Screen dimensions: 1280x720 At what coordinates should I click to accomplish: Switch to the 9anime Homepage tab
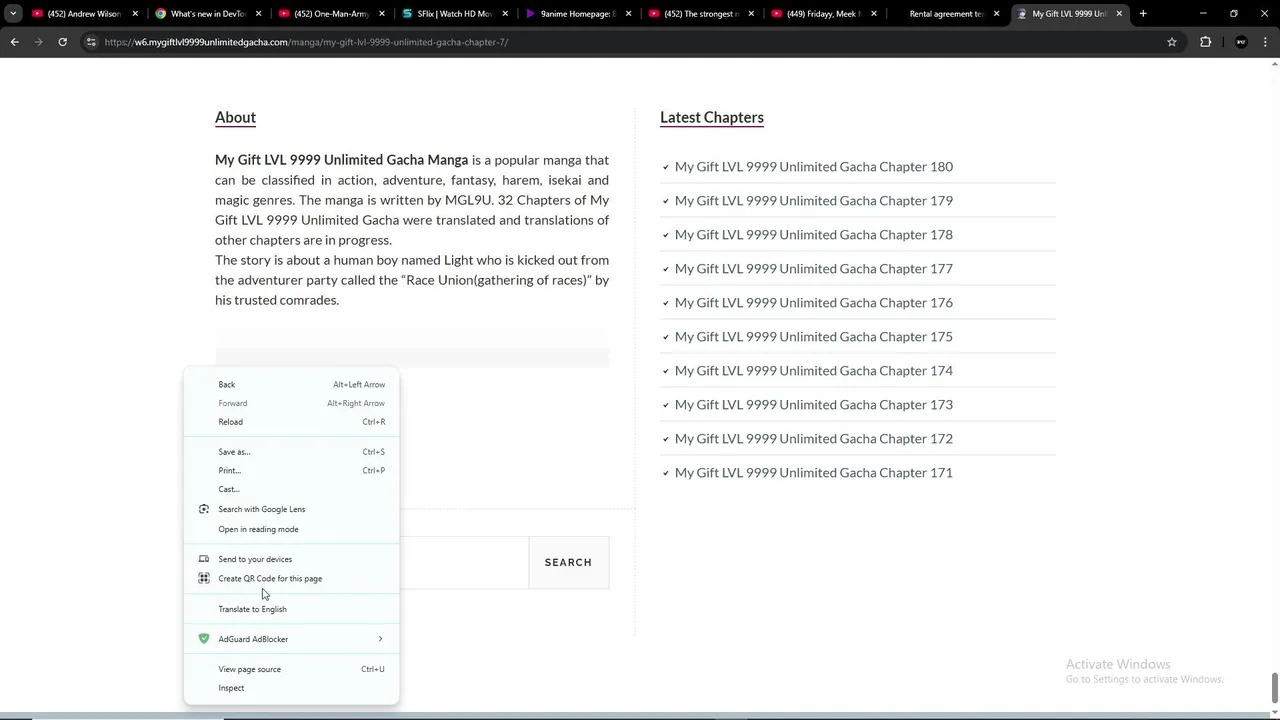[577, 14]
